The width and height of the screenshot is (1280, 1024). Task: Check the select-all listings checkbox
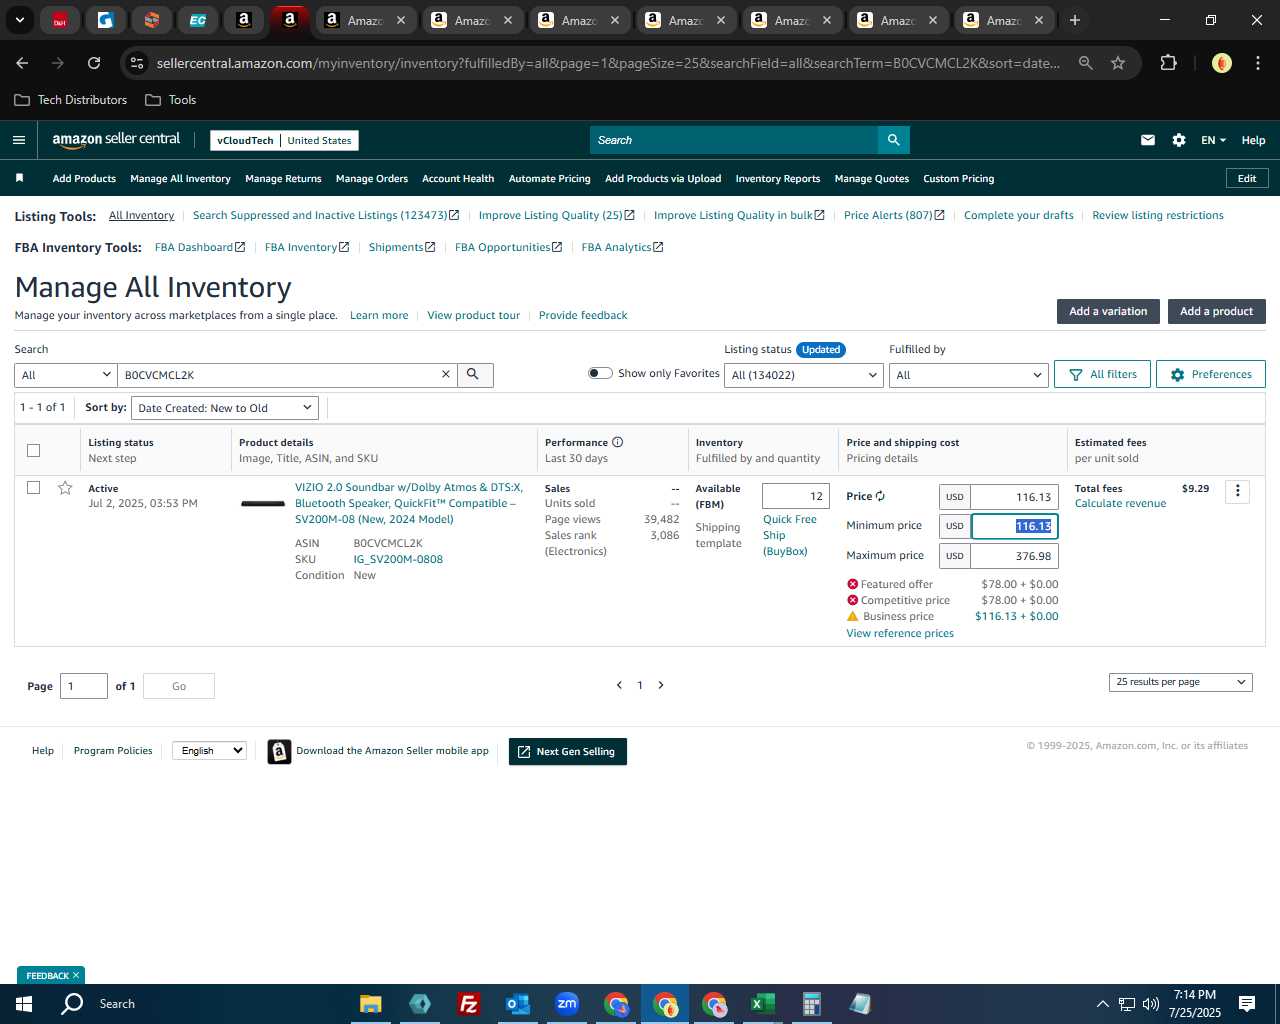point(33,450)
